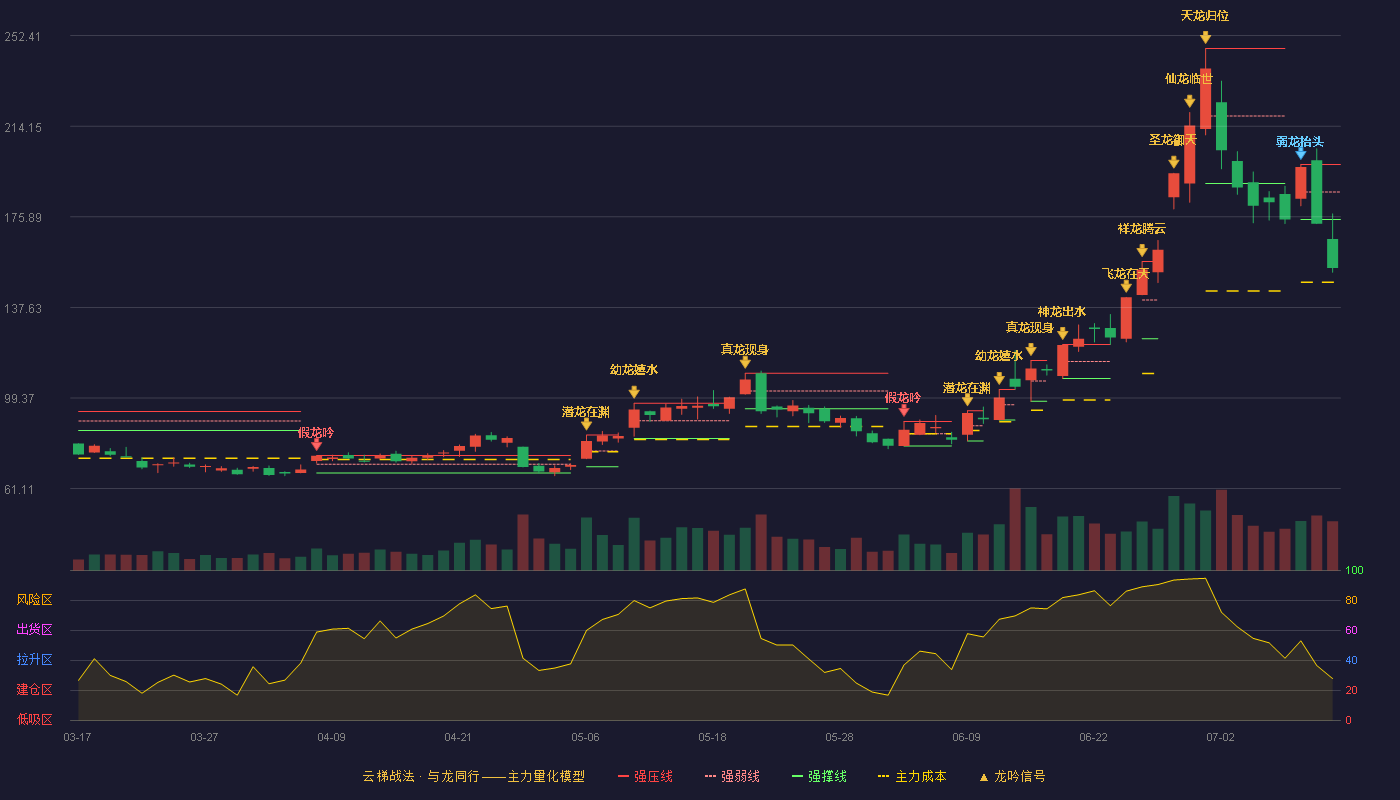Click the 天龙归位 signal arrow at the peak
1400x800 pixels.
click(1205, 38)
